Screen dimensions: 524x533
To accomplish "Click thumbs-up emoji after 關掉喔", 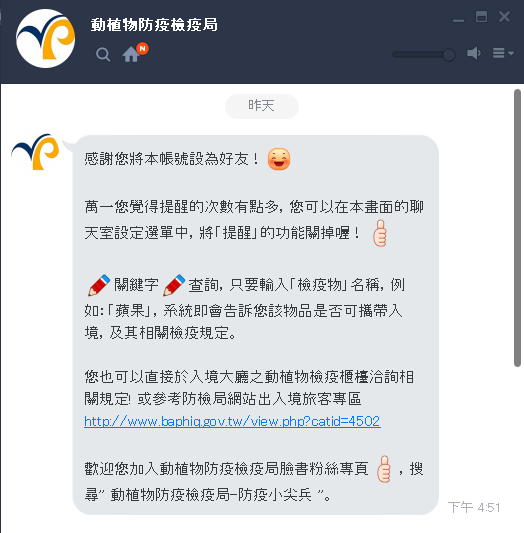I will coord(380,233).
